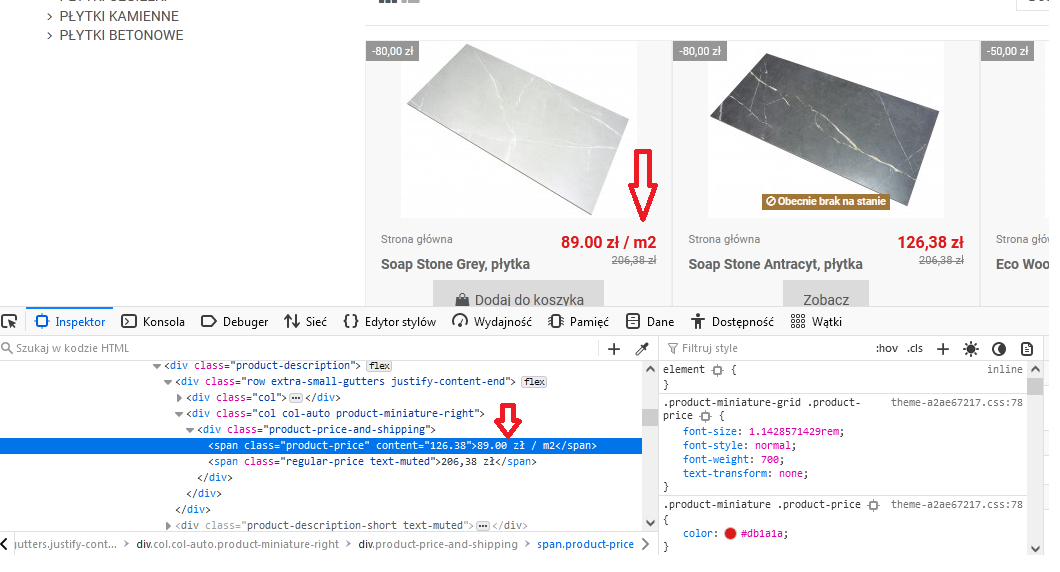
Task: Edit the font-weight 700 value
Action: click(771, 460)
